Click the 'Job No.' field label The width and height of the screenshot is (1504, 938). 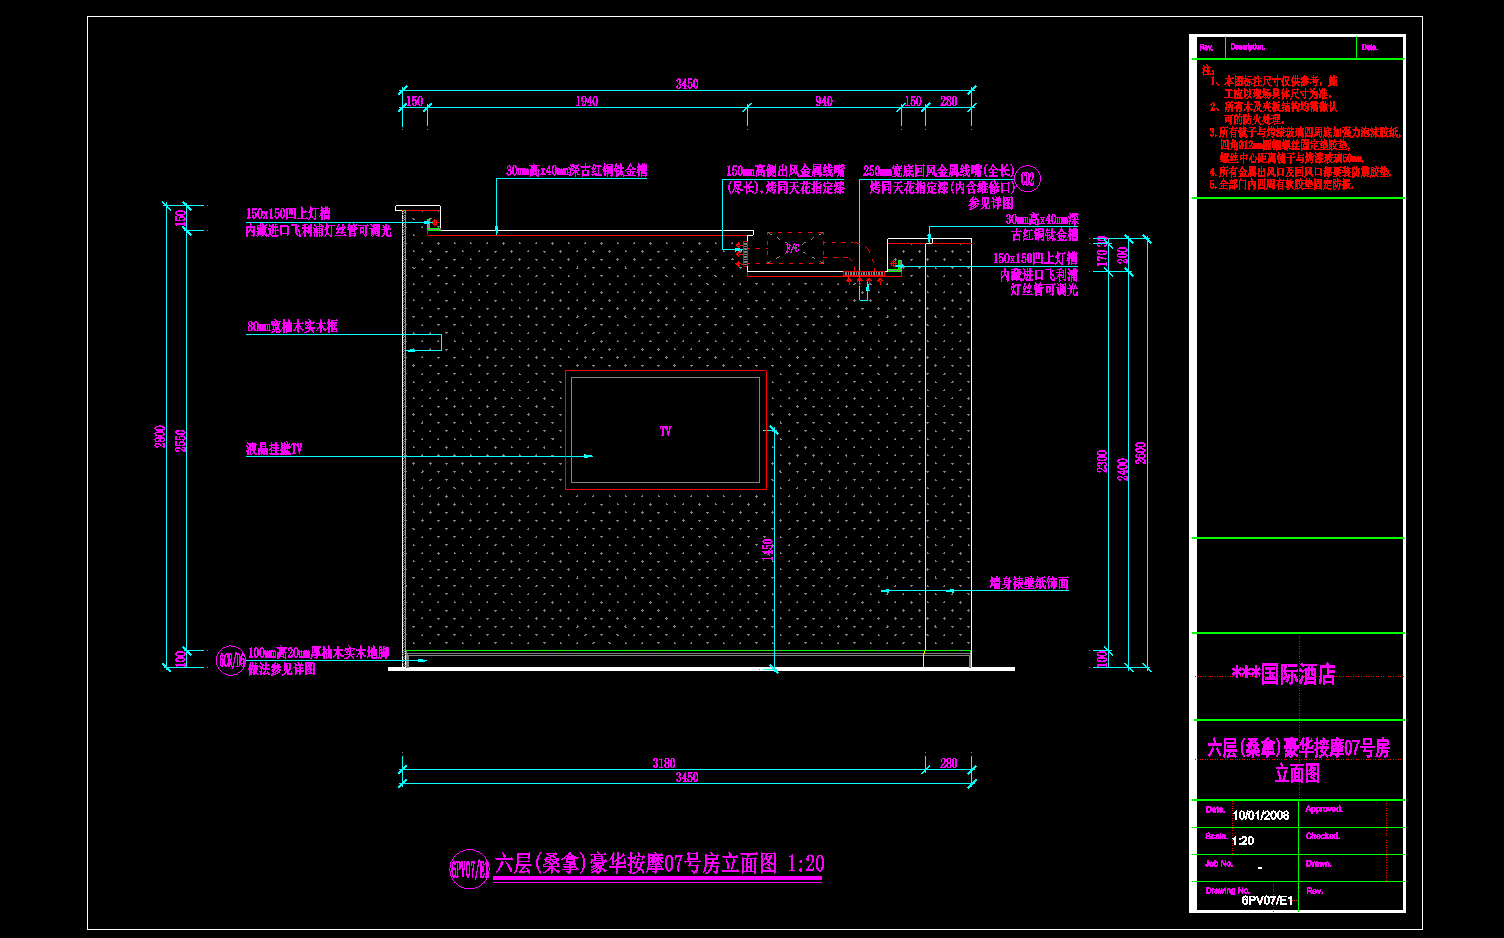1219,863
